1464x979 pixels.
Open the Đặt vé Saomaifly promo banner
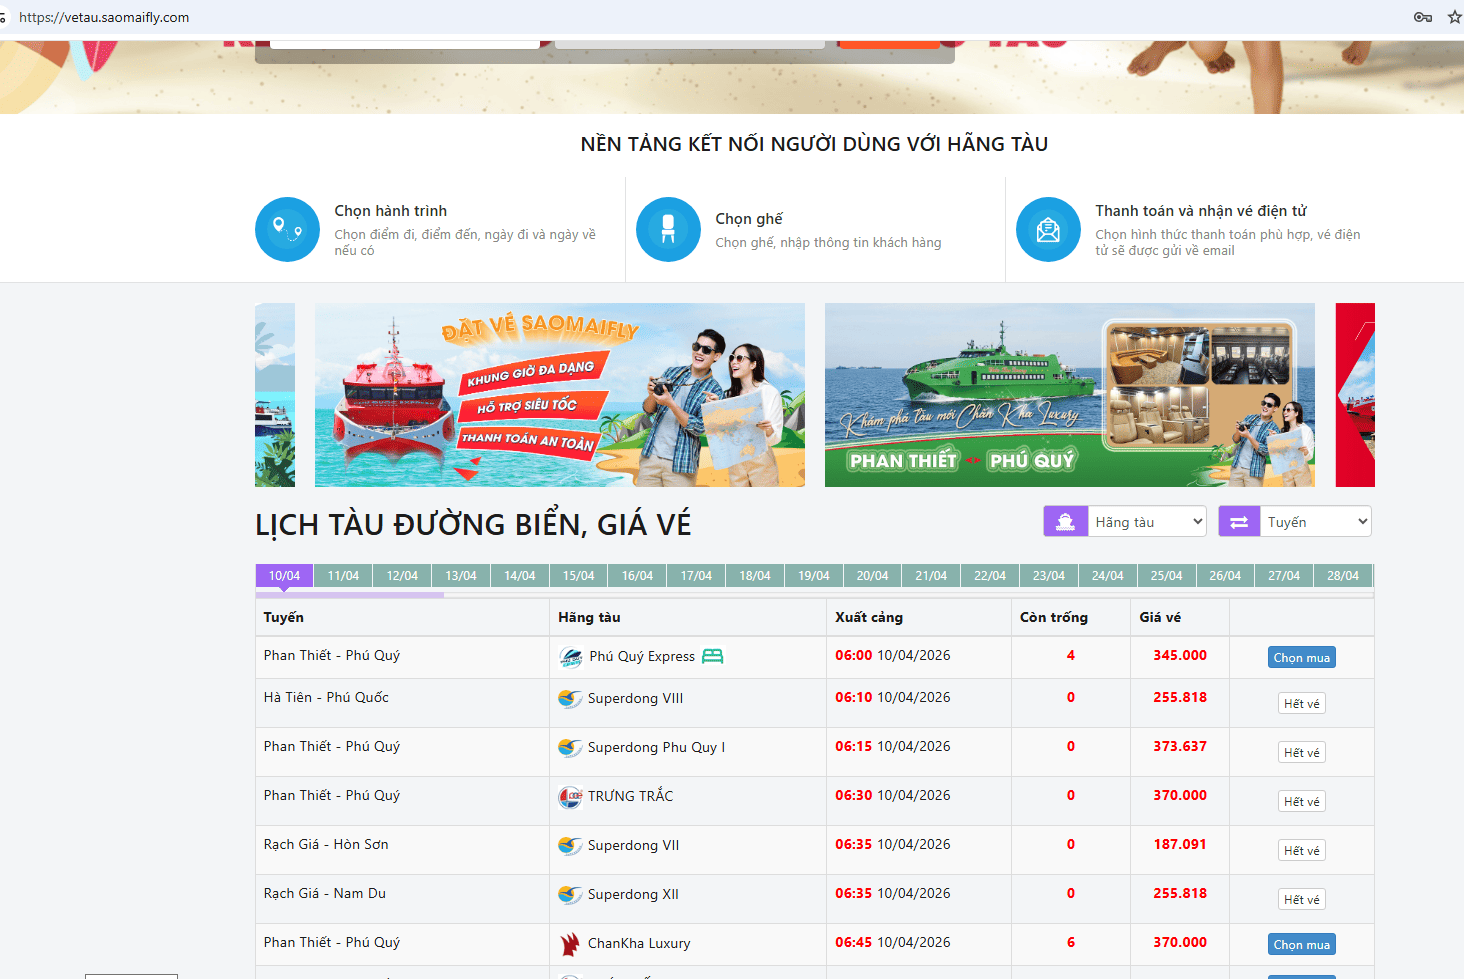(559, 395)
